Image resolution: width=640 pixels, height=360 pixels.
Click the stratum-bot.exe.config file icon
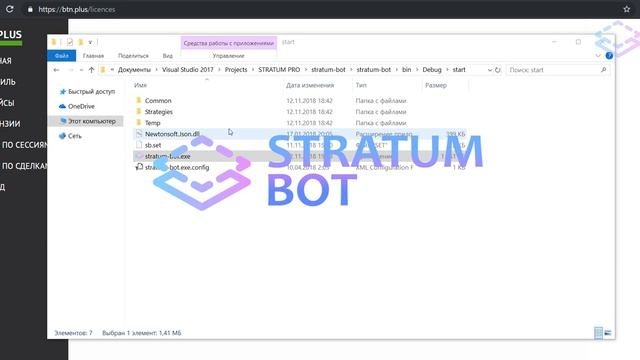click(x=139, y=167)
